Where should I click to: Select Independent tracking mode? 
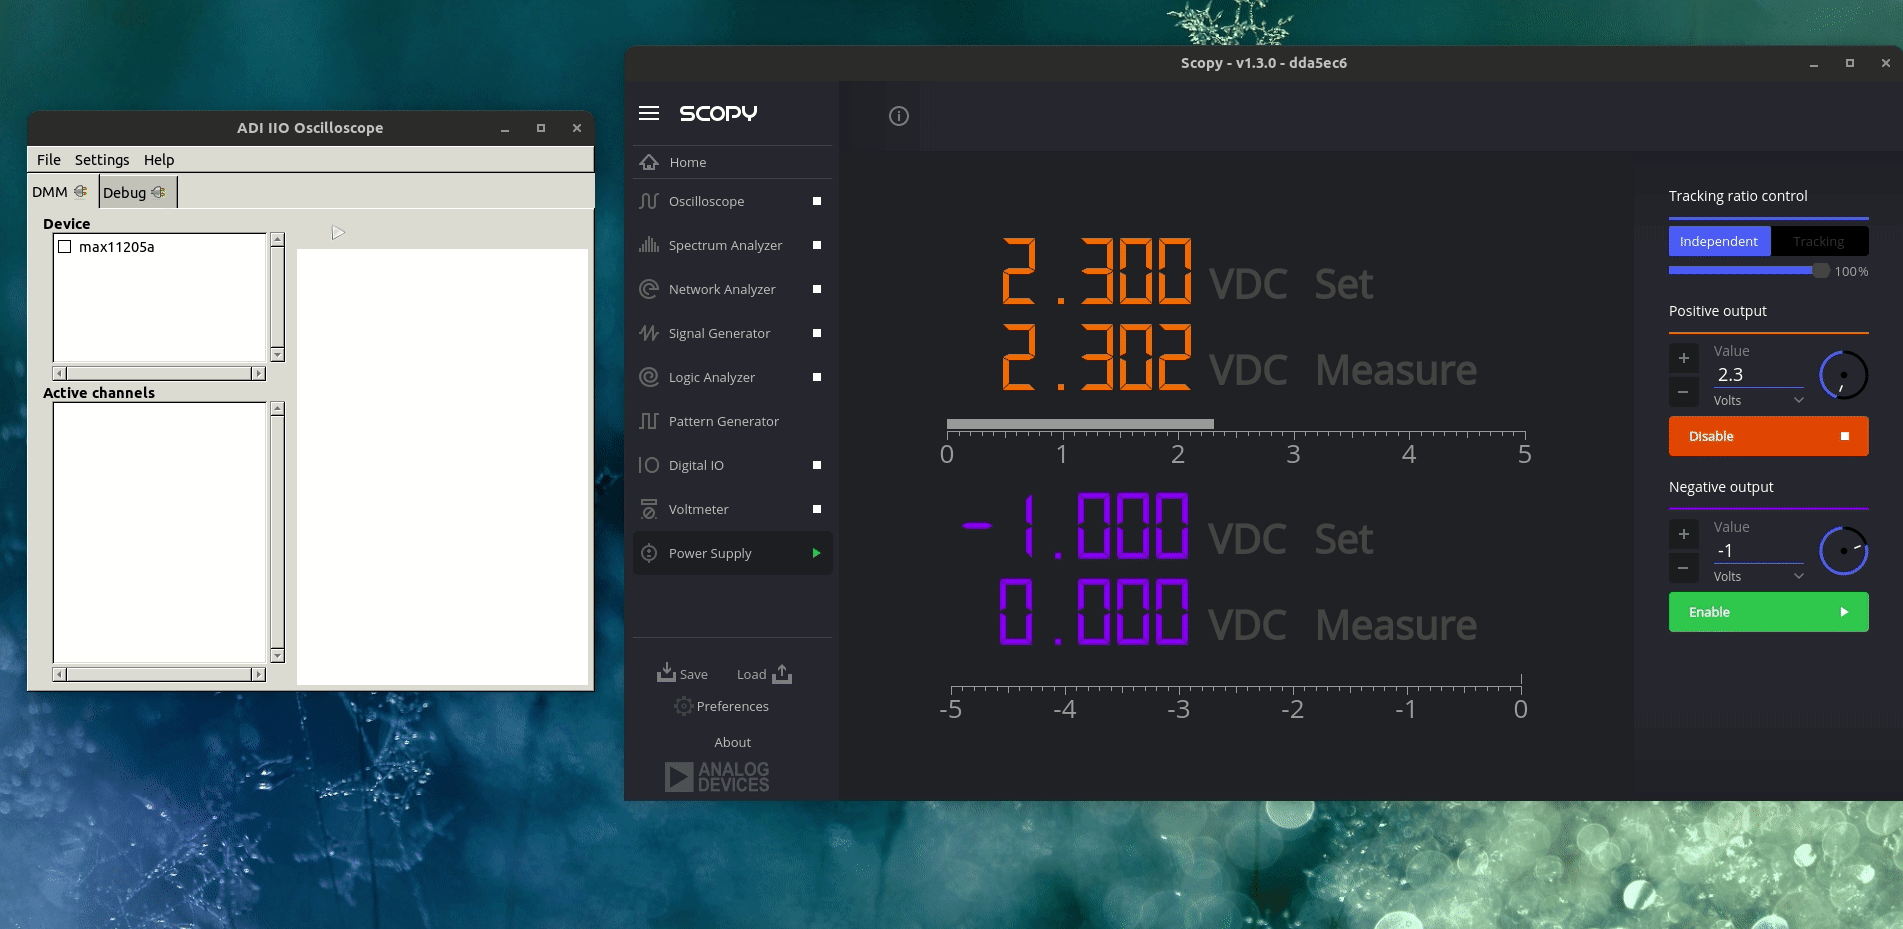(1719, 241)
